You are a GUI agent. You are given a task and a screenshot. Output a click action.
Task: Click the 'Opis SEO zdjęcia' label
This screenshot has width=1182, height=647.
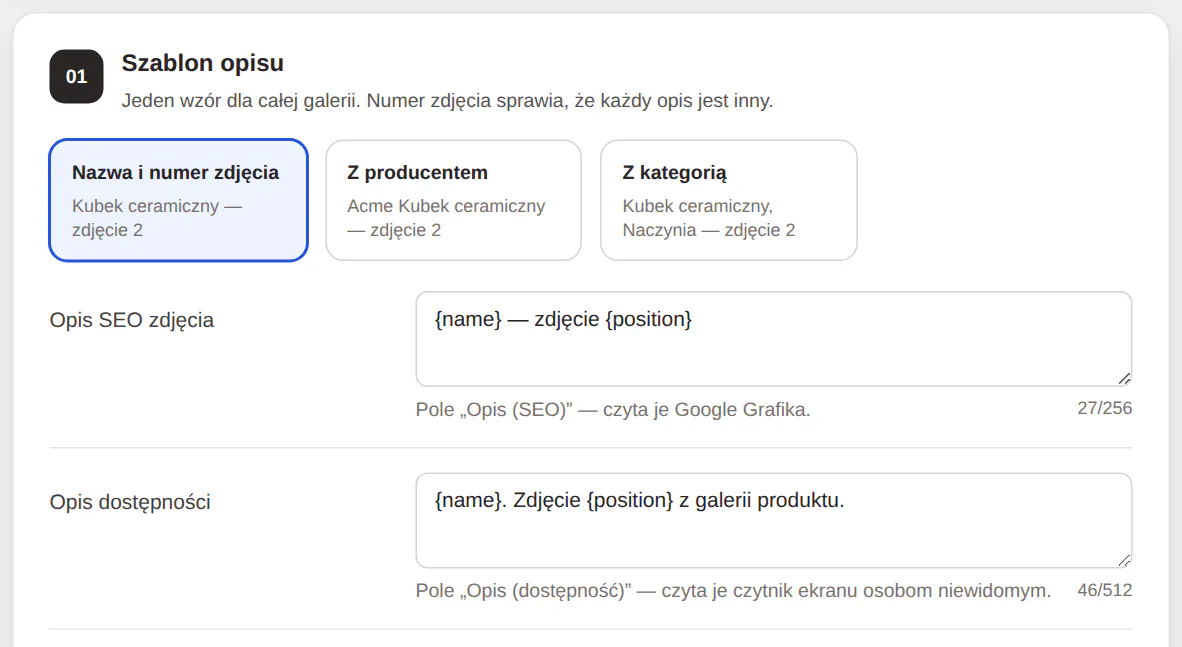(132, 320)
